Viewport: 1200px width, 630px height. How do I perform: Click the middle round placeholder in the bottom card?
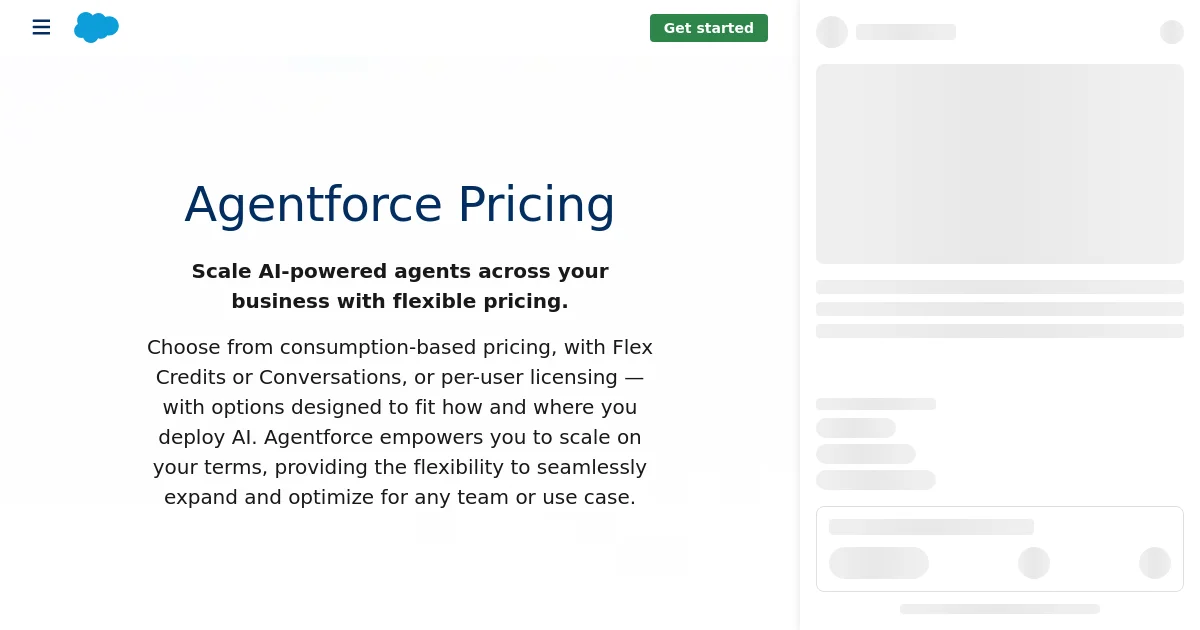pos(1034,563)
